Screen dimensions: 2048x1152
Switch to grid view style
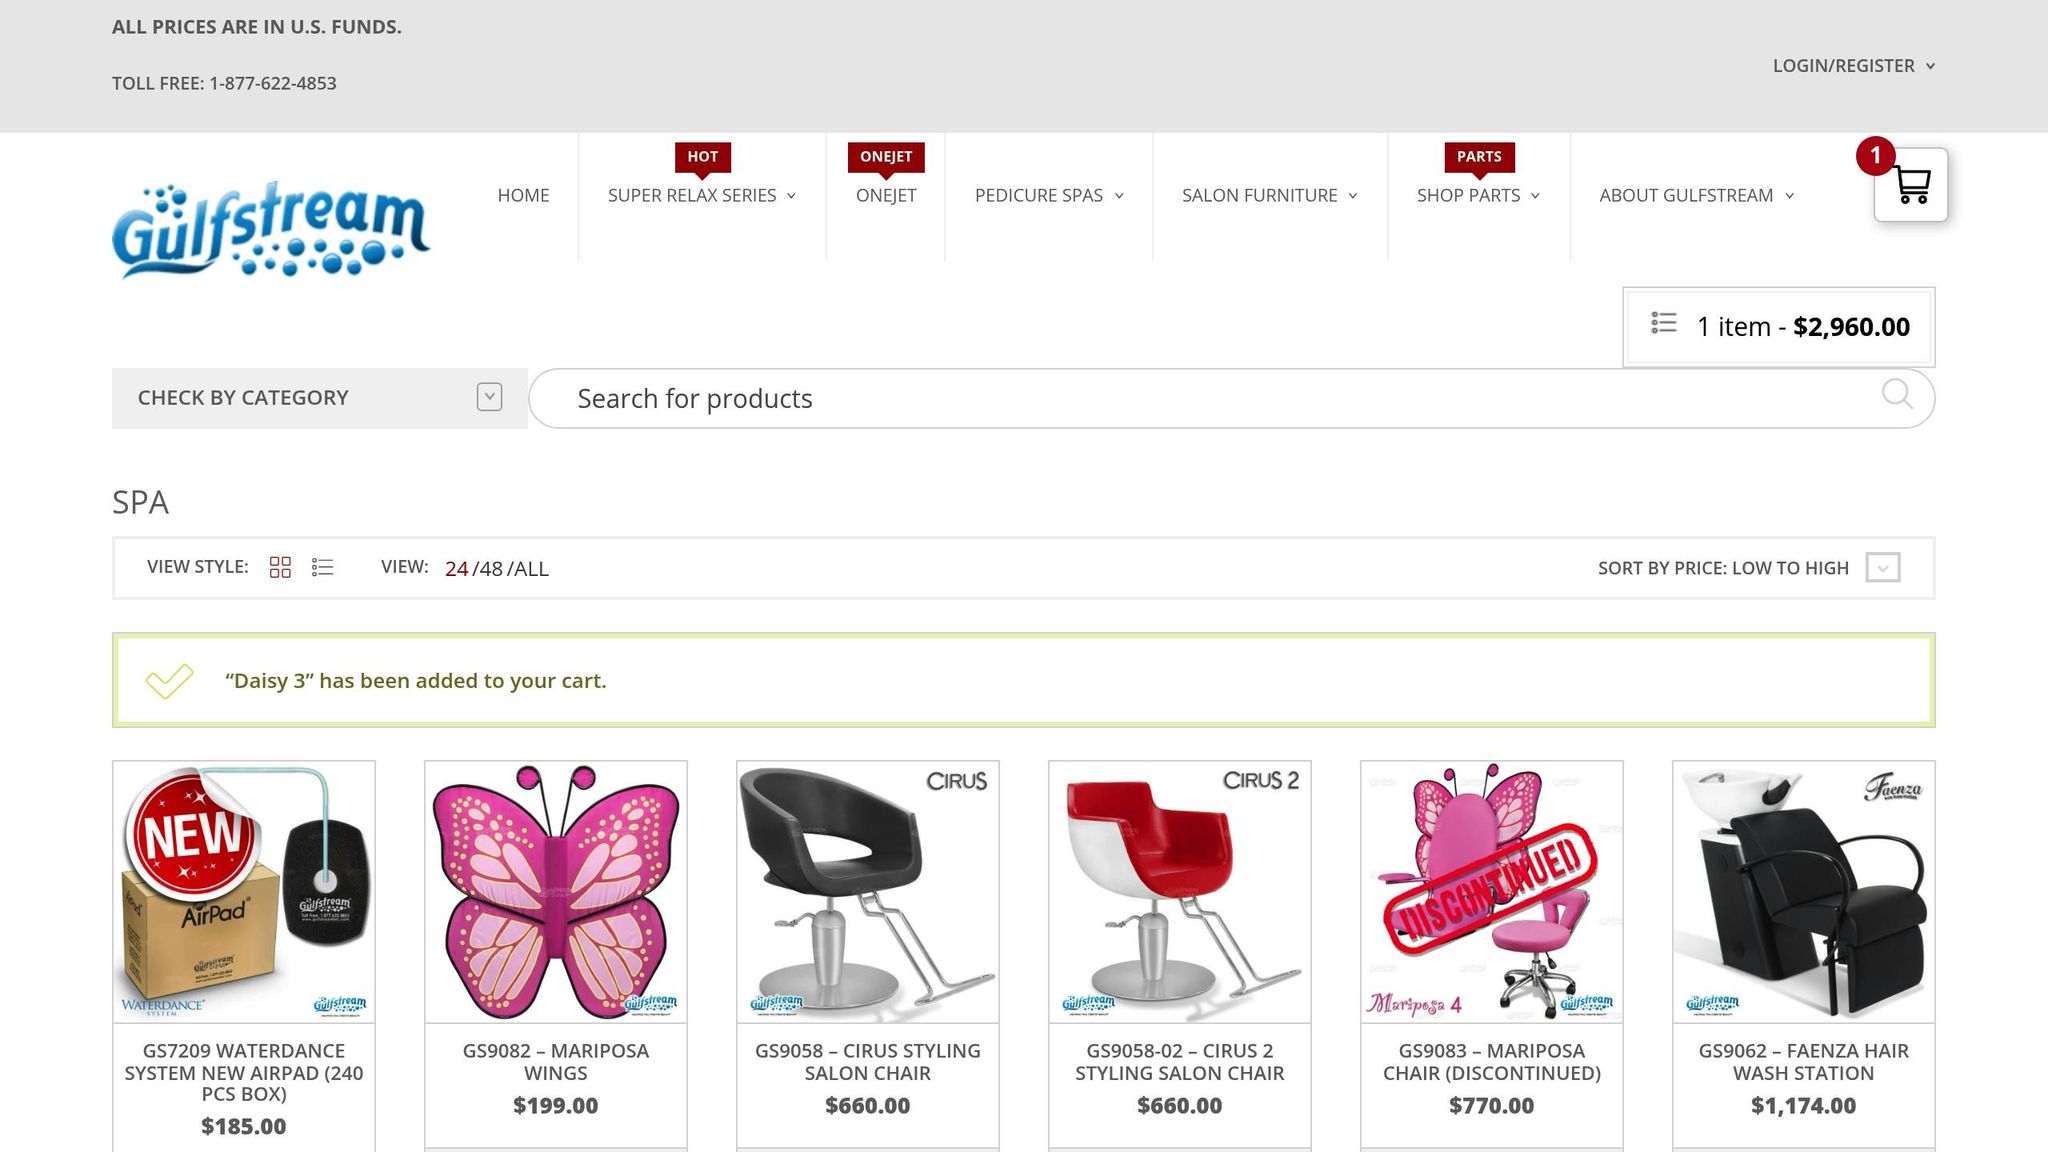tap(280, 568)
